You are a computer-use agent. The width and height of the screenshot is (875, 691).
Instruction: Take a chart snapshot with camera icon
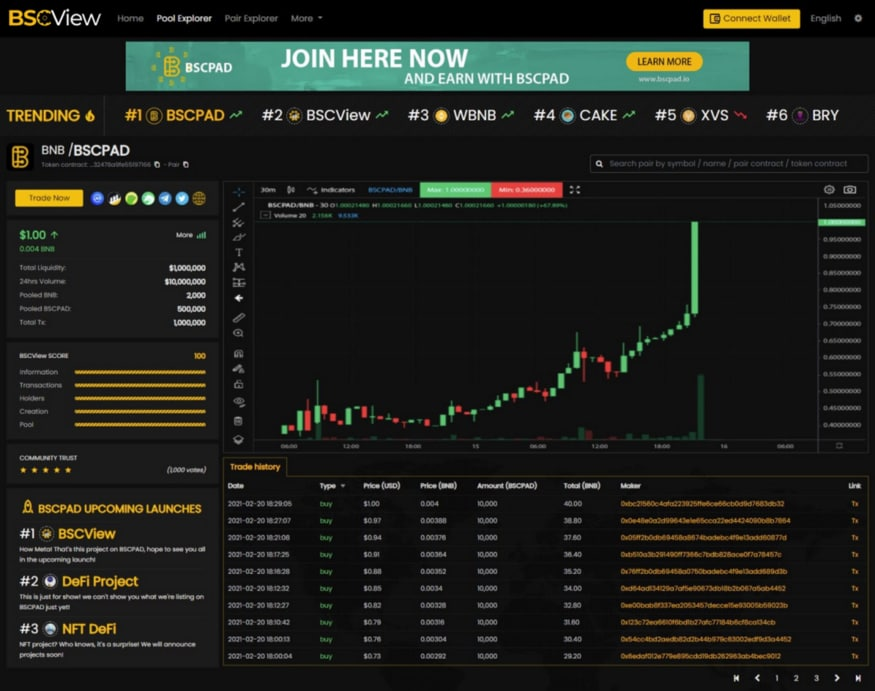(x=849, y=190)
